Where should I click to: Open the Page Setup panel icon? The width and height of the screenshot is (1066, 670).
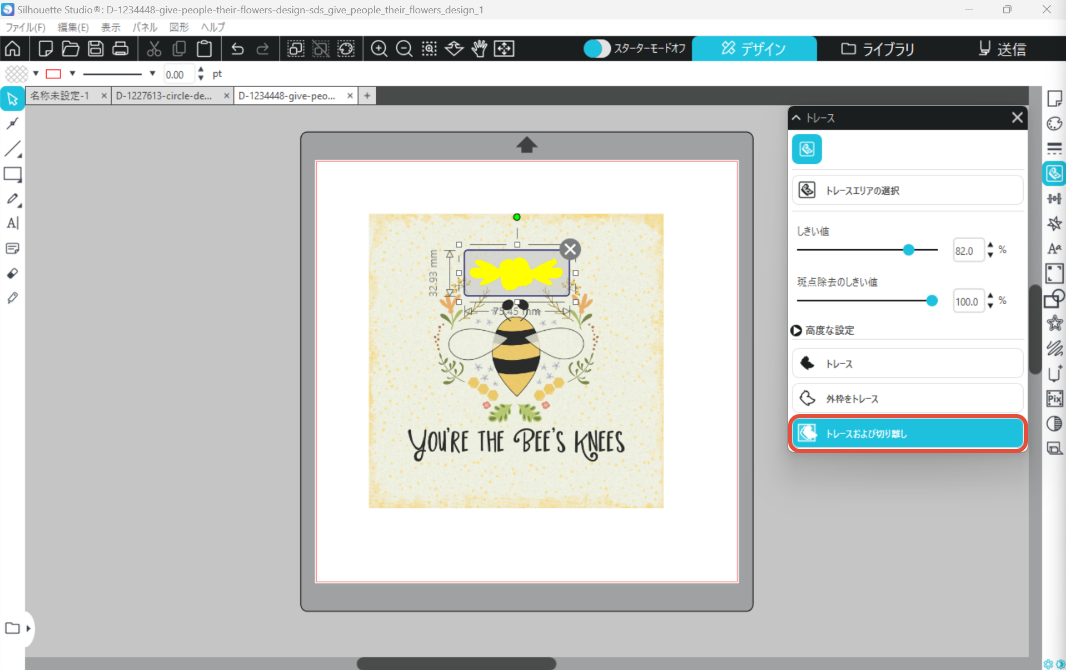pos(1054,99)
